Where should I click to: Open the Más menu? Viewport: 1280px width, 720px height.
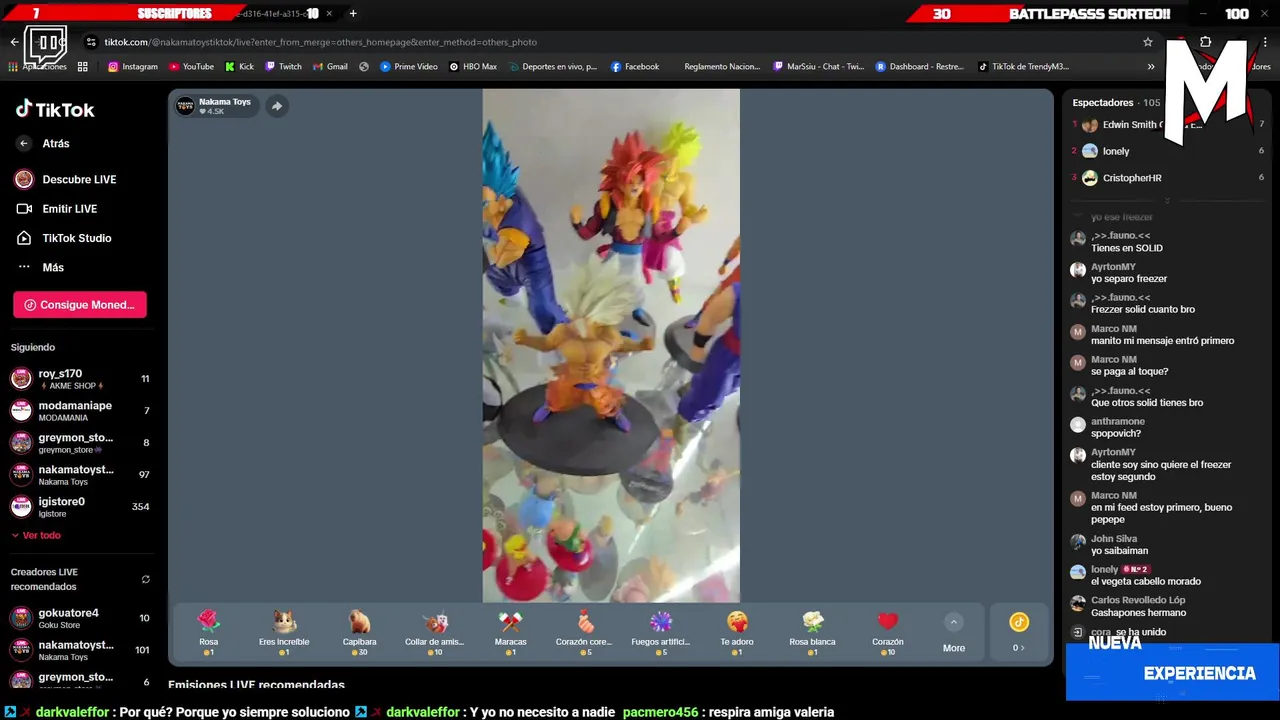click(41, 267)
